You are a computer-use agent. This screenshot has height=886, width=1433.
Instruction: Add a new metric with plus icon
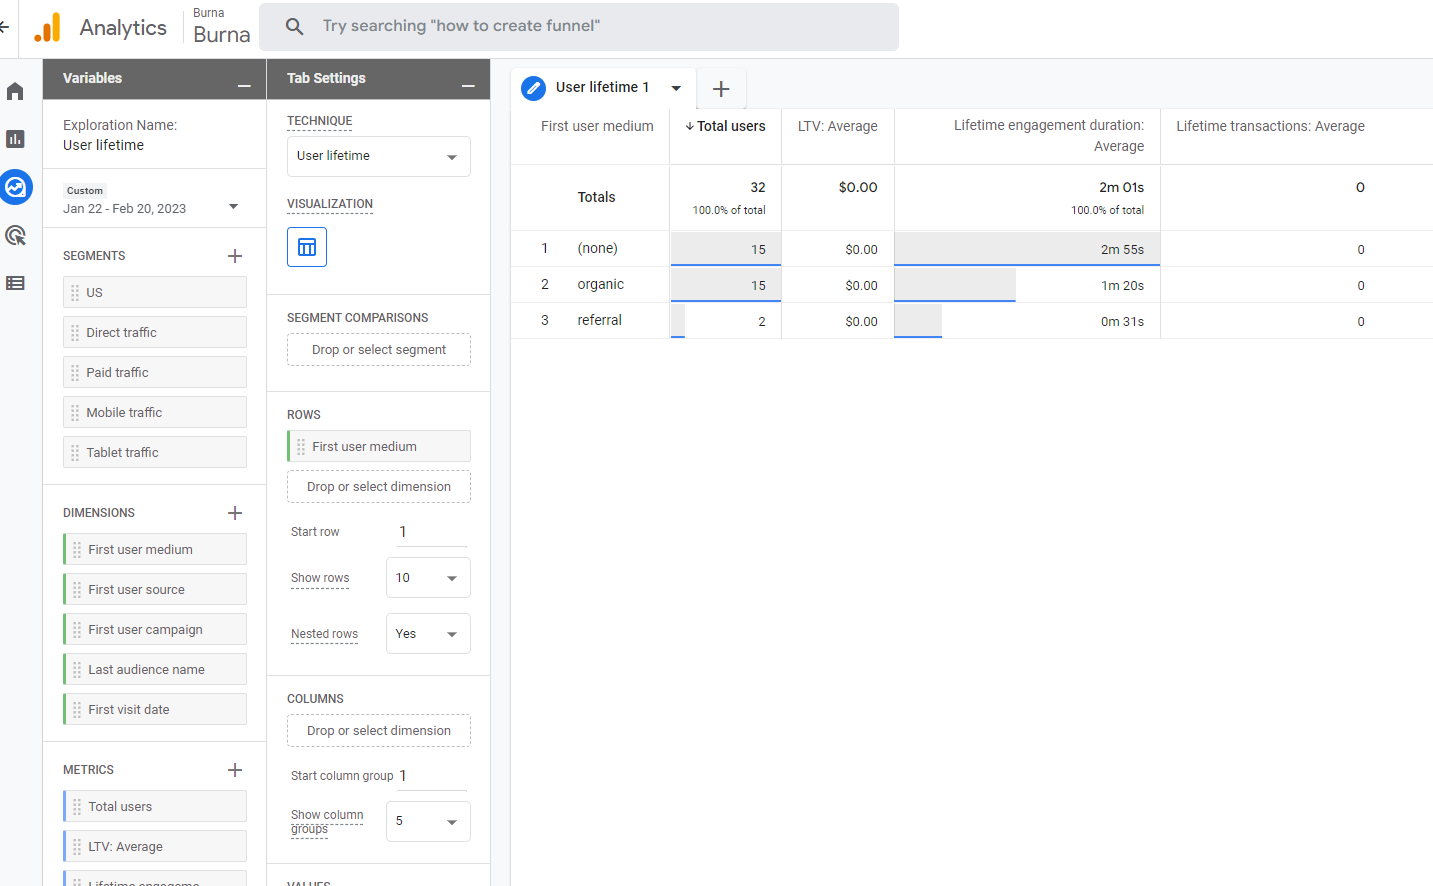coord(235,770)
